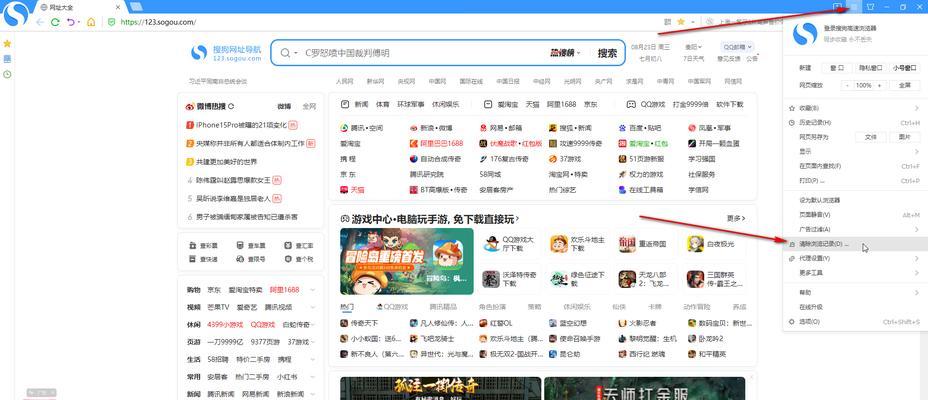The width and height of the screenshot is (928, 400).
Task: Switch to the 微博 hot search tab
Action: tap(284, 107)
